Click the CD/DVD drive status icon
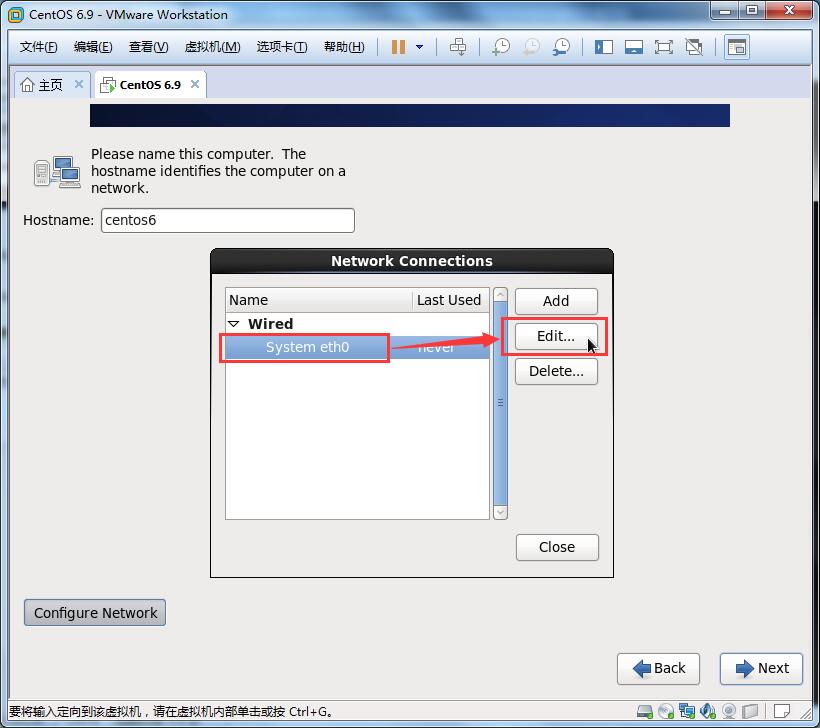The height and width of the screenshot is (728, 820). point(666,711)
